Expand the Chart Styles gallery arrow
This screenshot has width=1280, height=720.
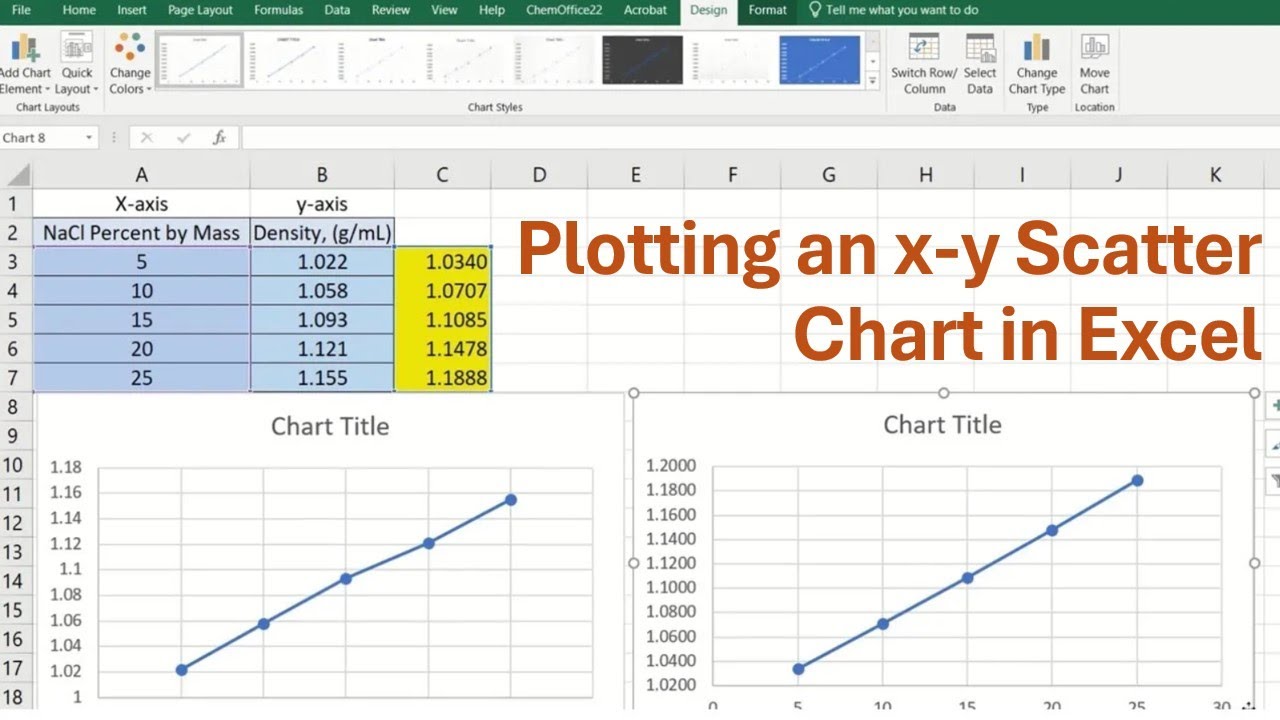point(873,80)
